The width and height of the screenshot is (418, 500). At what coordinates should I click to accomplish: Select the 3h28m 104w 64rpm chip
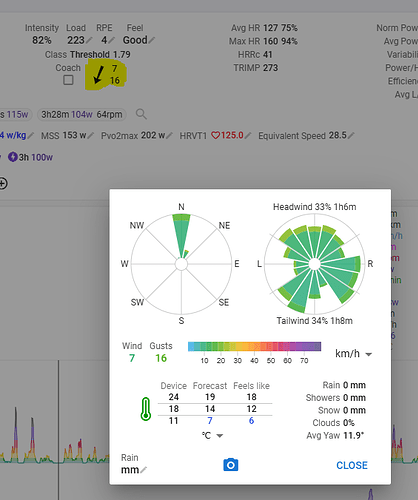tap(82, 114)
